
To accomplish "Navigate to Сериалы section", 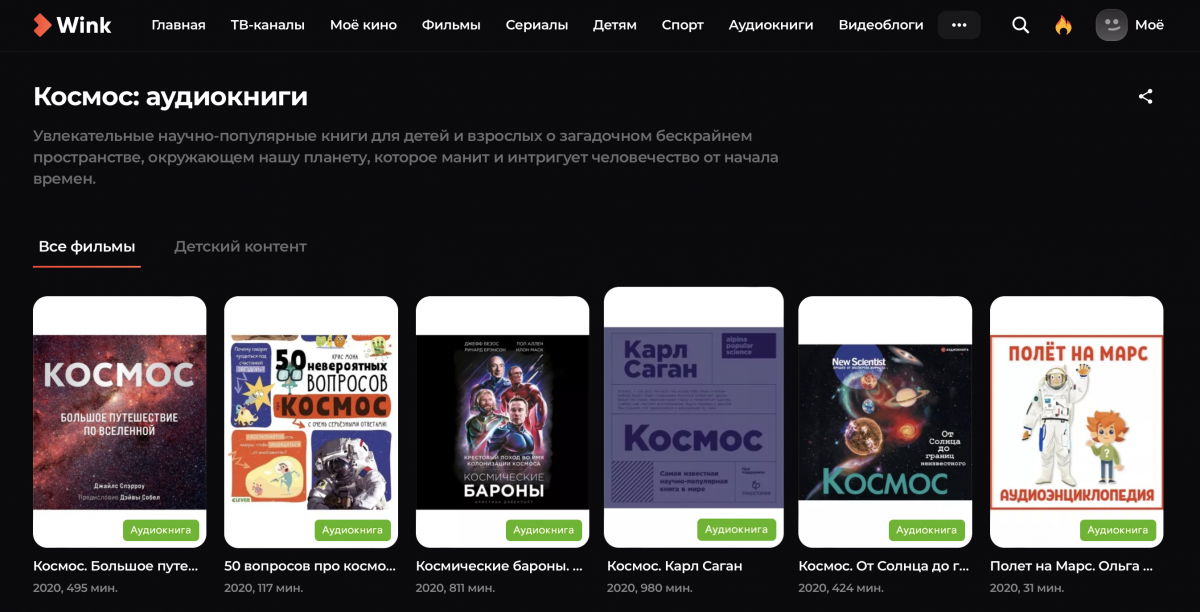I will 537,25.
